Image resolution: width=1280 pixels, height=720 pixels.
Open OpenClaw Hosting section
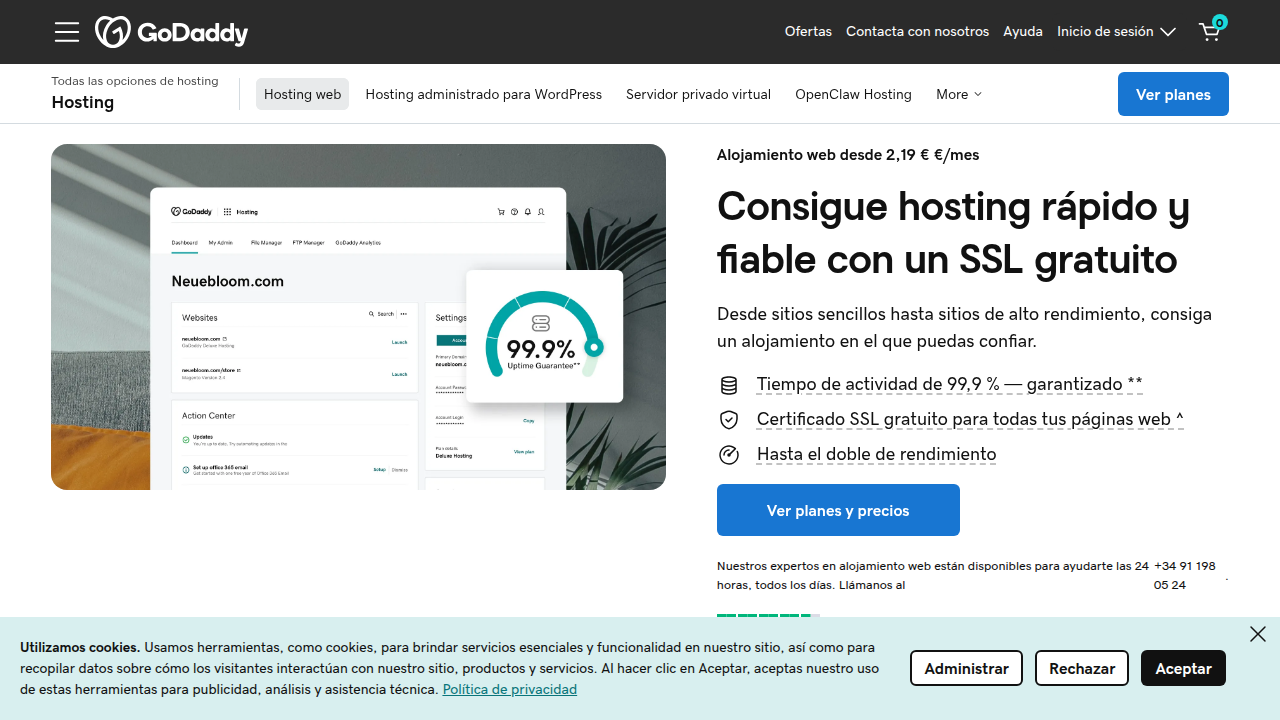pyautogui.click(x=853, y=94)
